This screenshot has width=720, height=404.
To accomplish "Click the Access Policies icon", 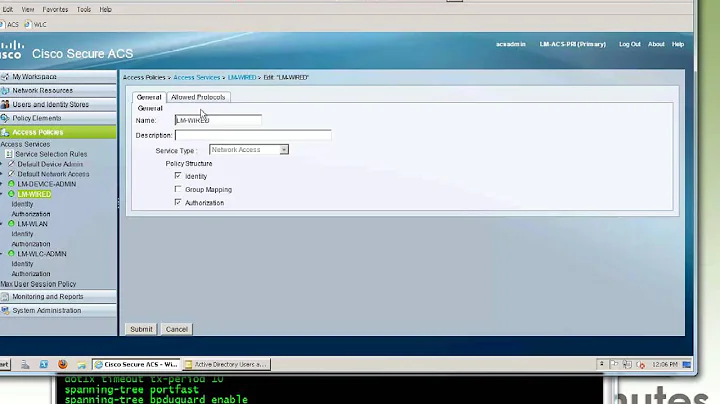I will (x=5, y=132).
